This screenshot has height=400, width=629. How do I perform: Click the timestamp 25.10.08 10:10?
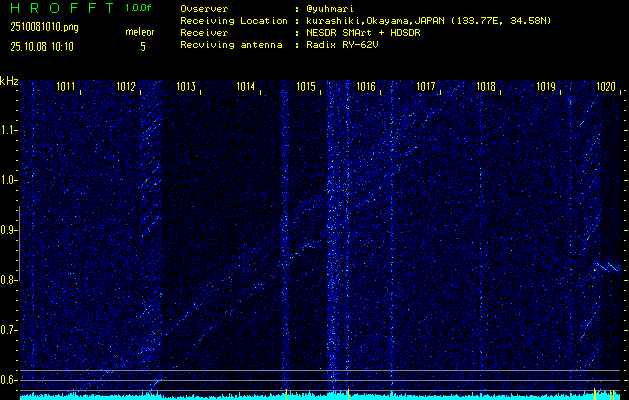tap(42, 47)
